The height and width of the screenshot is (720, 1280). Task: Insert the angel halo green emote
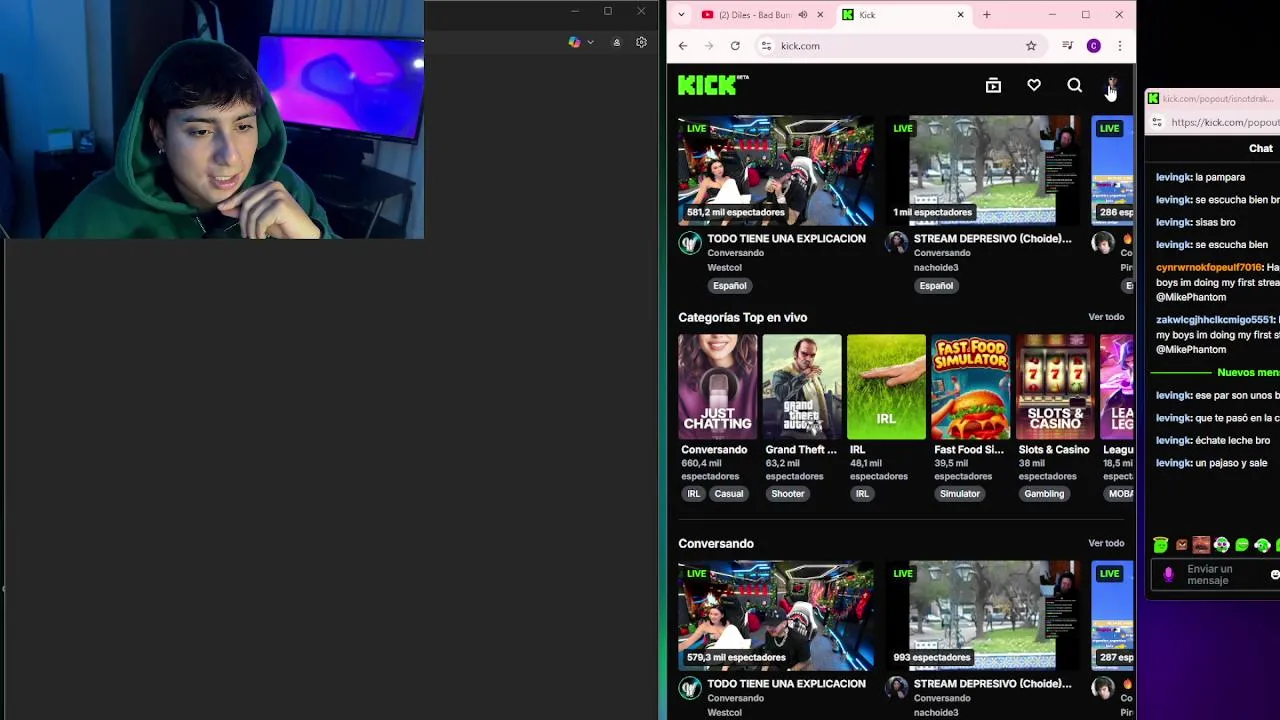pos(1161,545)
